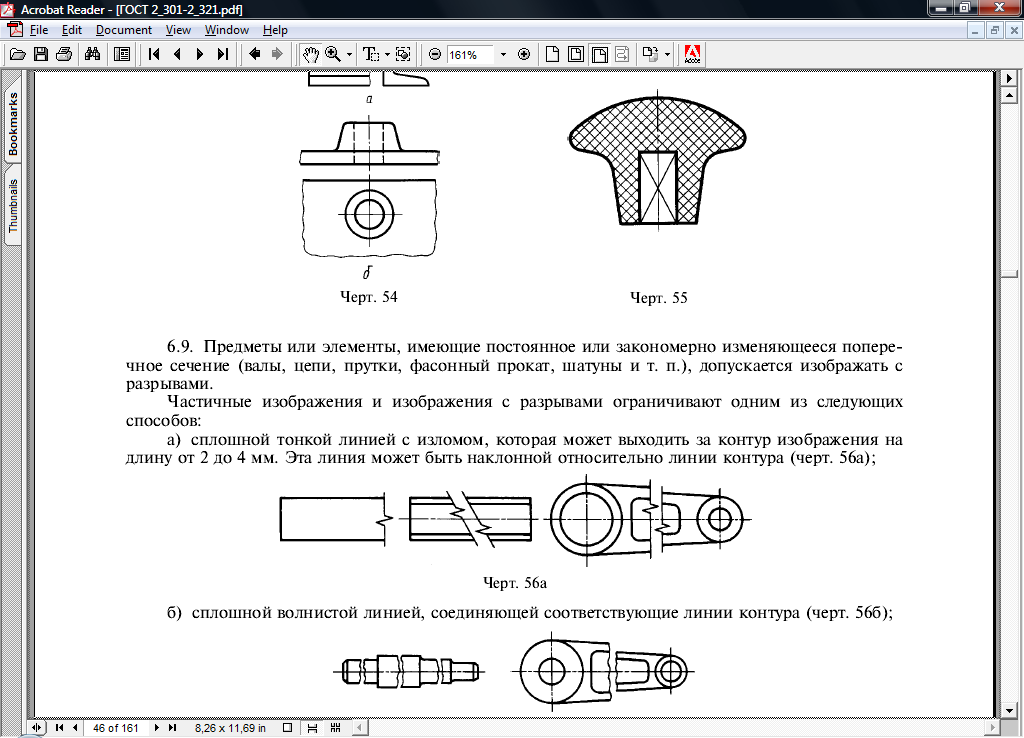1024x738 pixels.
Task: Click the zoom in plus button
Action: (524, 54)
